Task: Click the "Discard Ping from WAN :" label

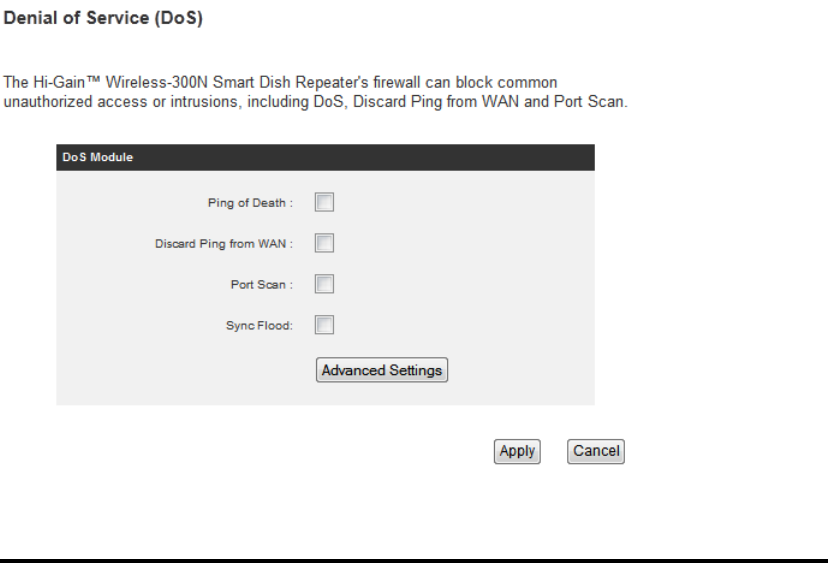Action: (x=224, y=243)
